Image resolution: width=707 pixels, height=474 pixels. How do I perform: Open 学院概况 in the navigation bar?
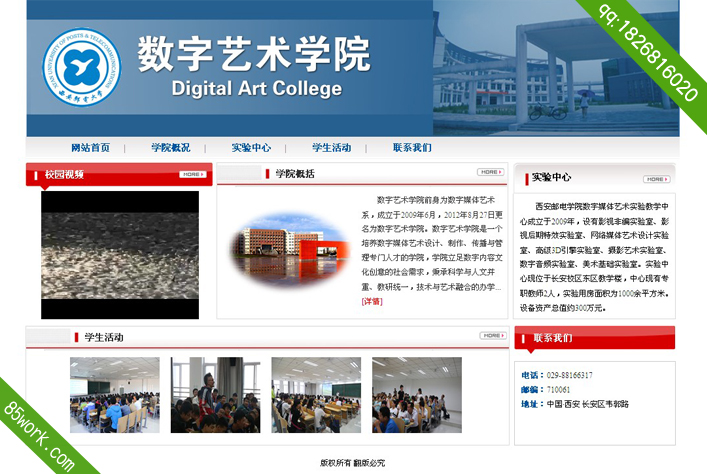click(x=171, y=147)
